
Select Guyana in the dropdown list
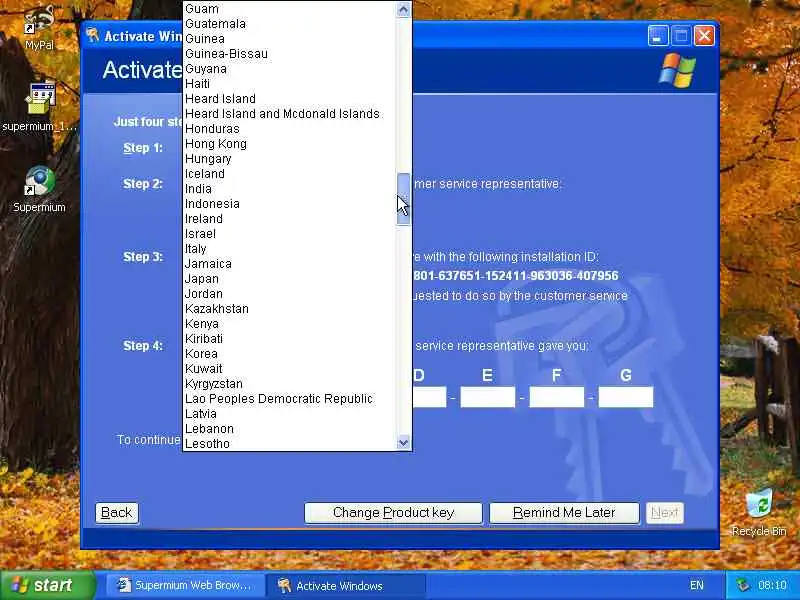coord(290,69)
